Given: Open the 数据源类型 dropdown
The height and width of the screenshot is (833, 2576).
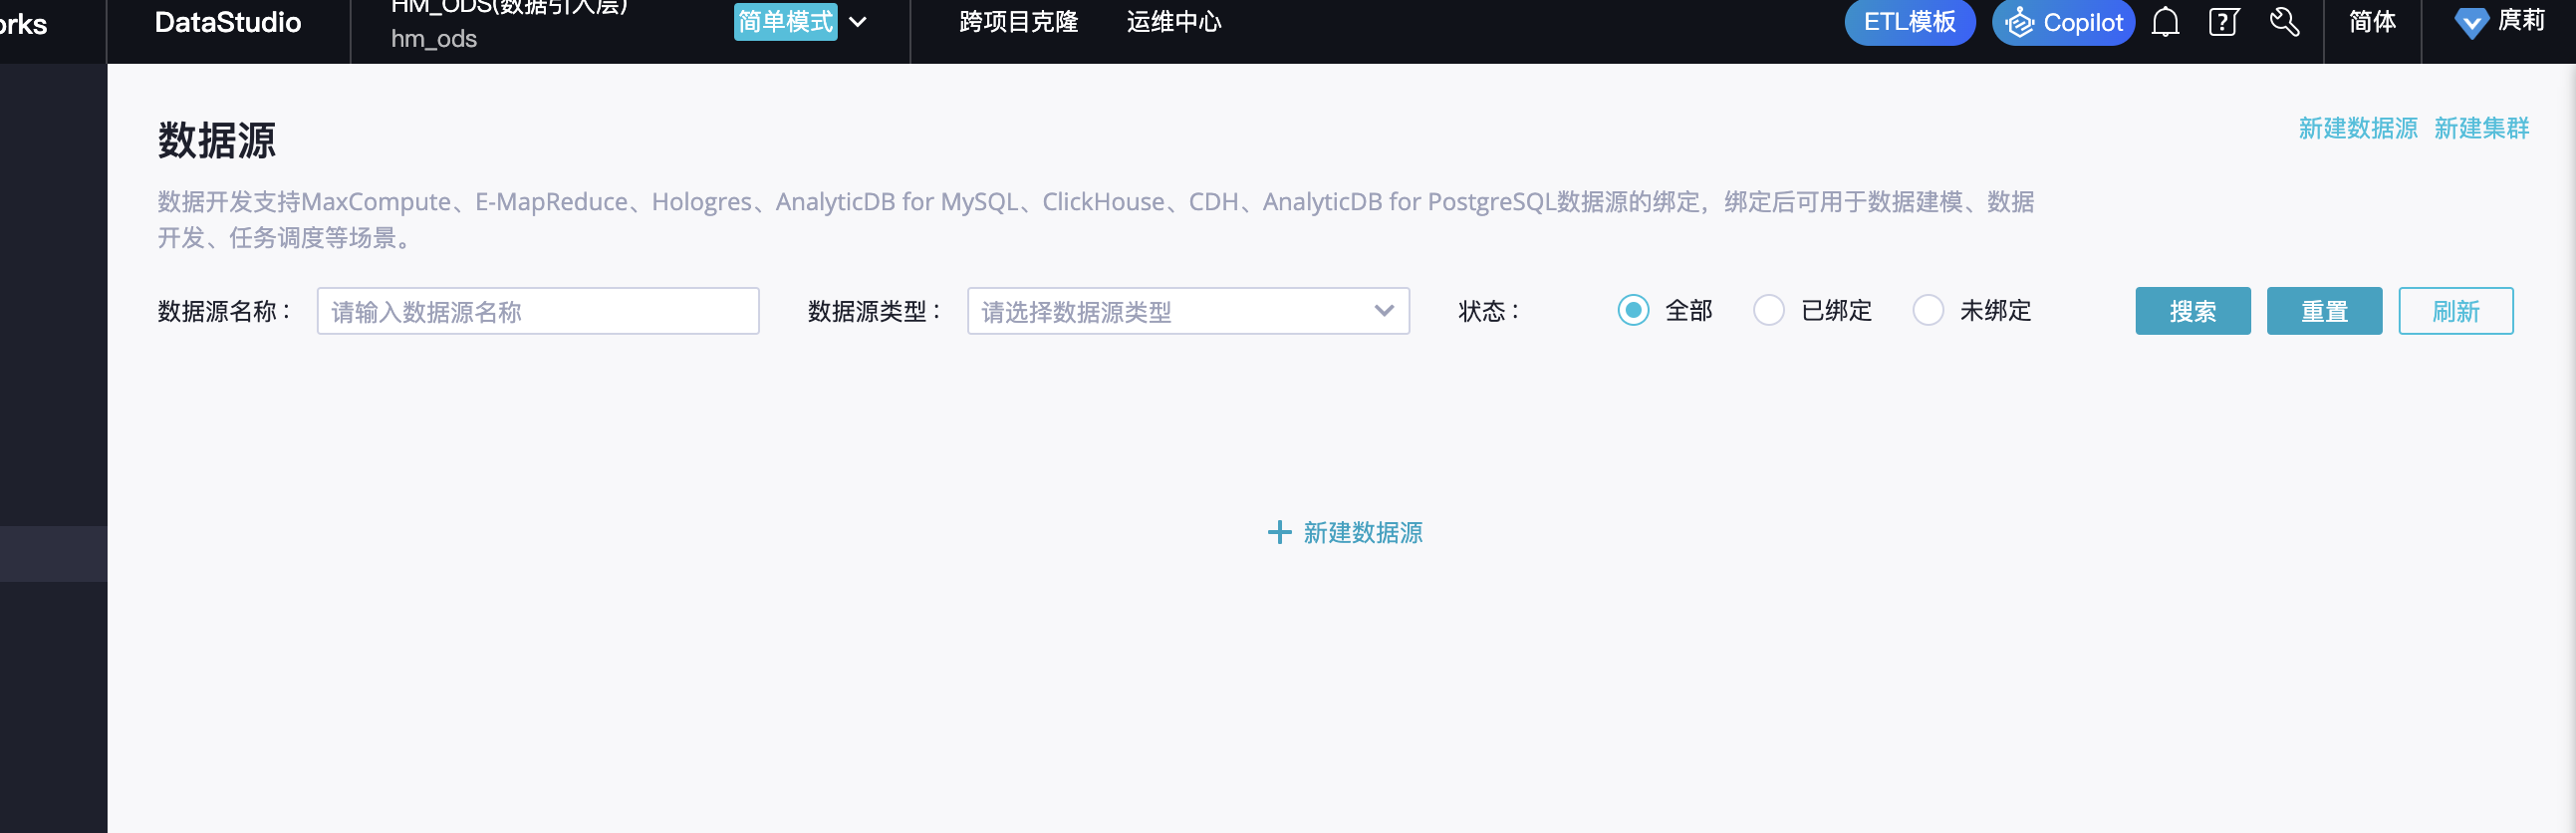Looking at the screenshot, I should tap(1188, 311).
